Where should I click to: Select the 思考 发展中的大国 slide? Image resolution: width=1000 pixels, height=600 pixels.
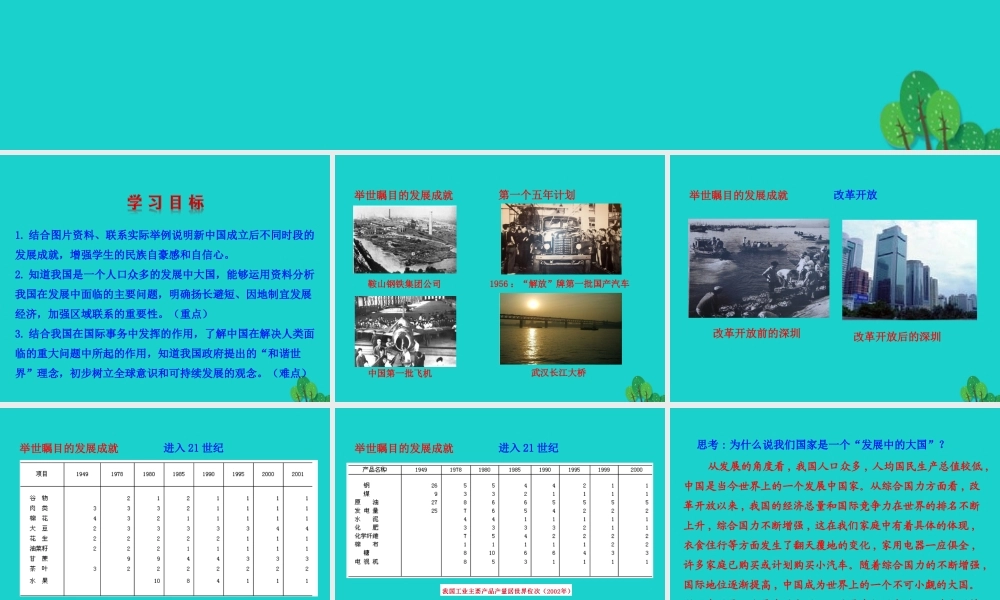pos(835,504)
